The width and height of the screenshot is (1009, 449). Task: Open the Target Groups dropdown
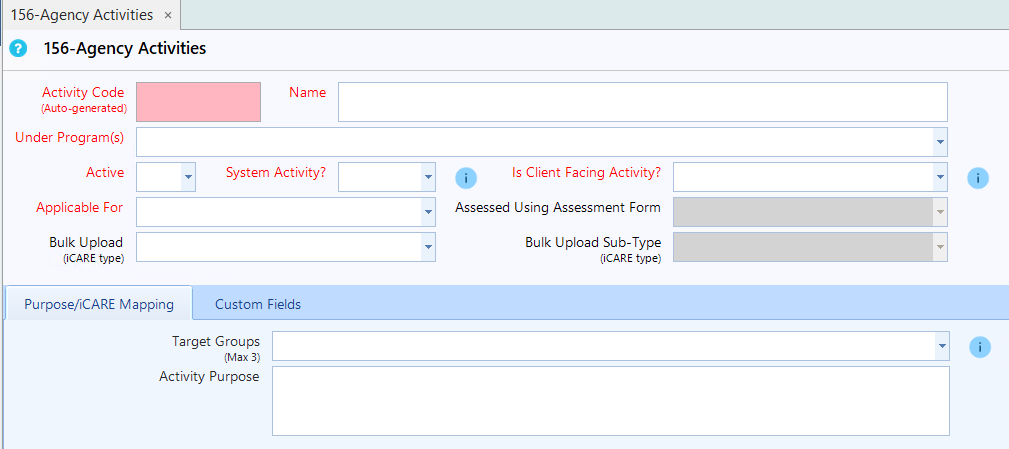[943, 346]
